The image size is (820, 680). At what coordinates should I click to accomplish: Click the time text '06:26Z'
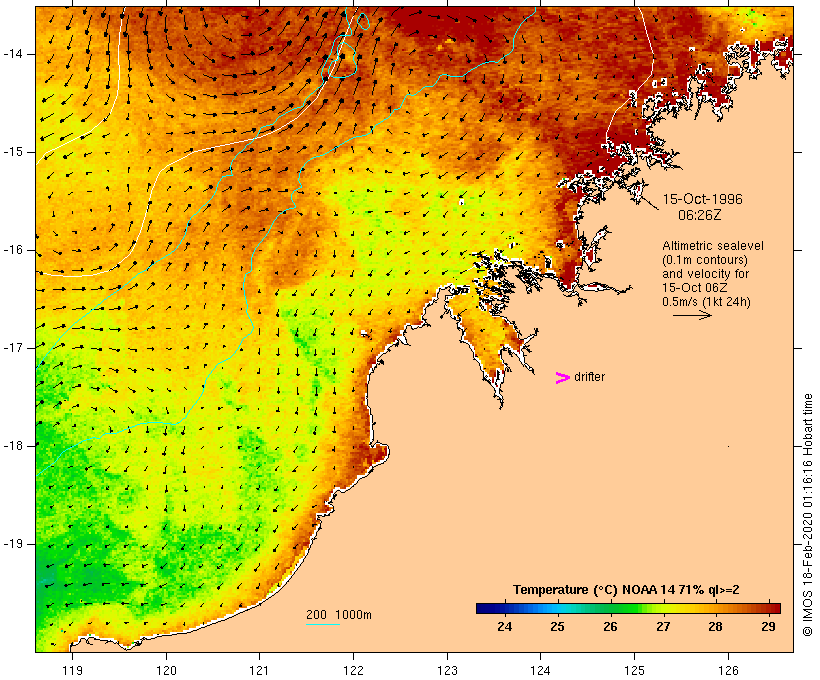700,215
